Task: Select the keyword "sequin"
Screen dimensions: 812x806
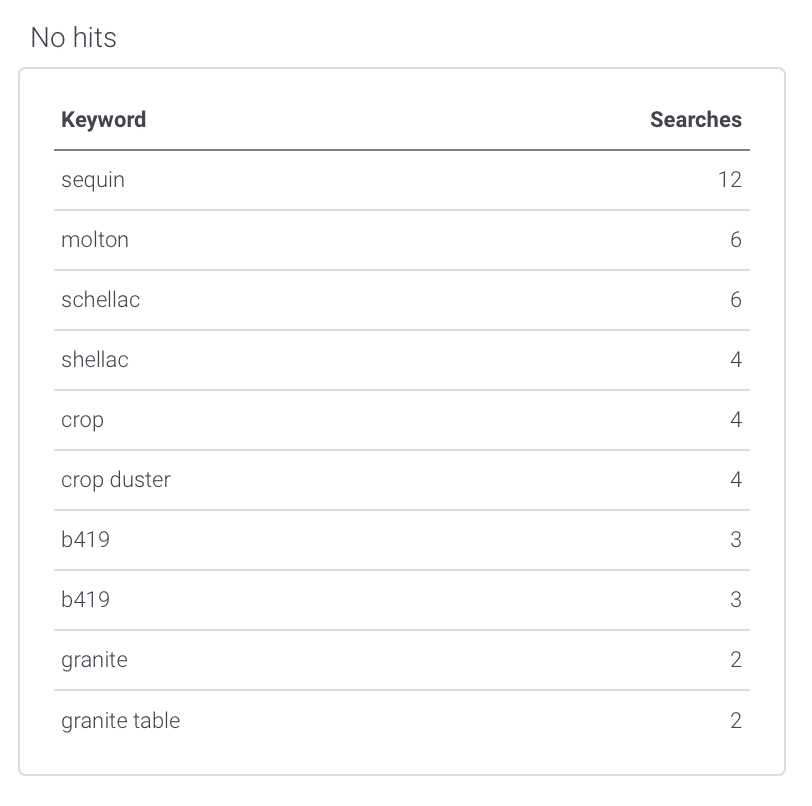Action: (x=94, y=180)
